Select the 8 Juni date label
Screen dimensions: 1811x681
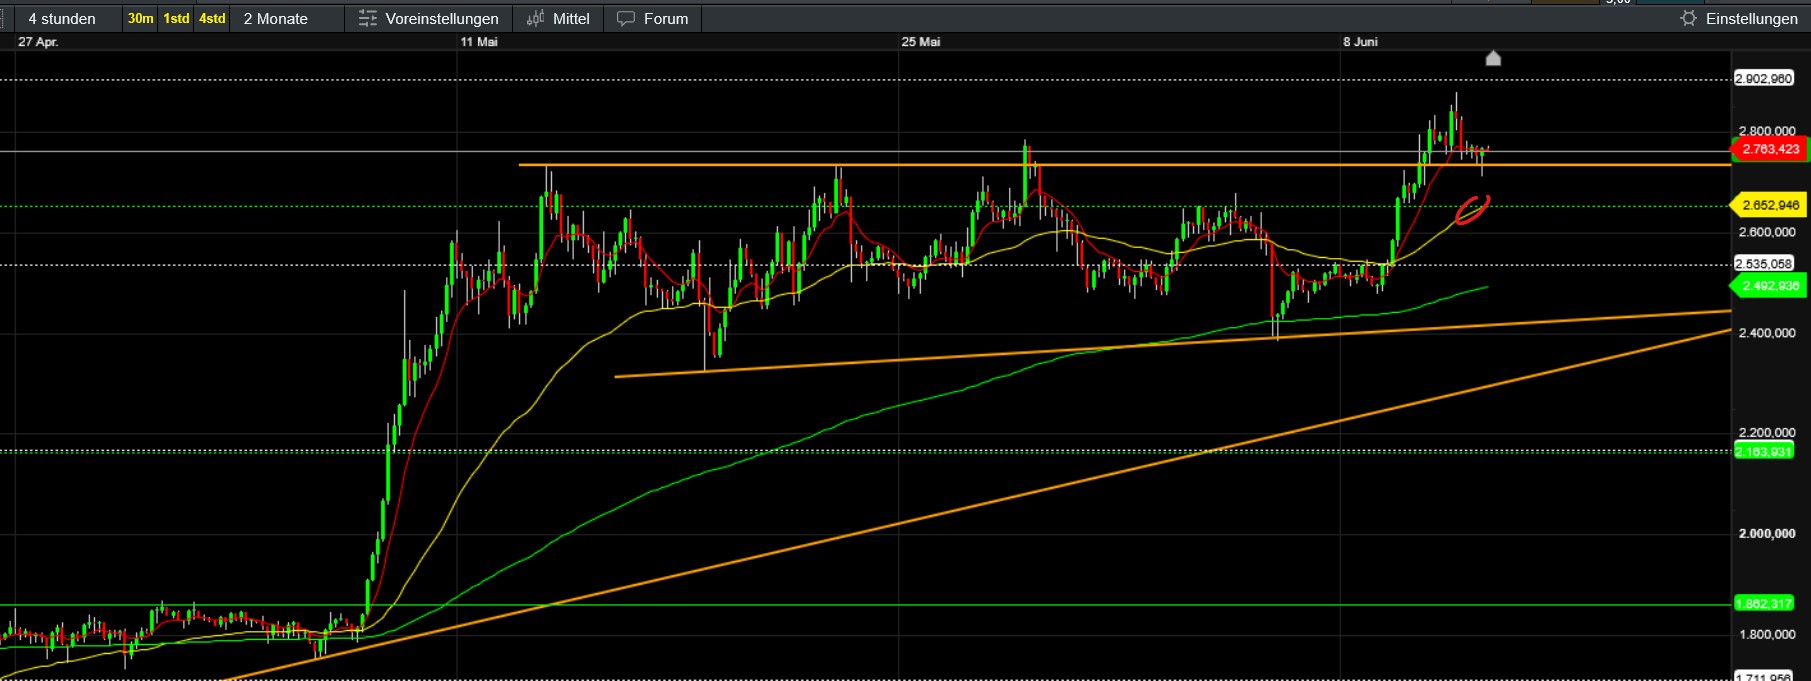click(1360, 42)
